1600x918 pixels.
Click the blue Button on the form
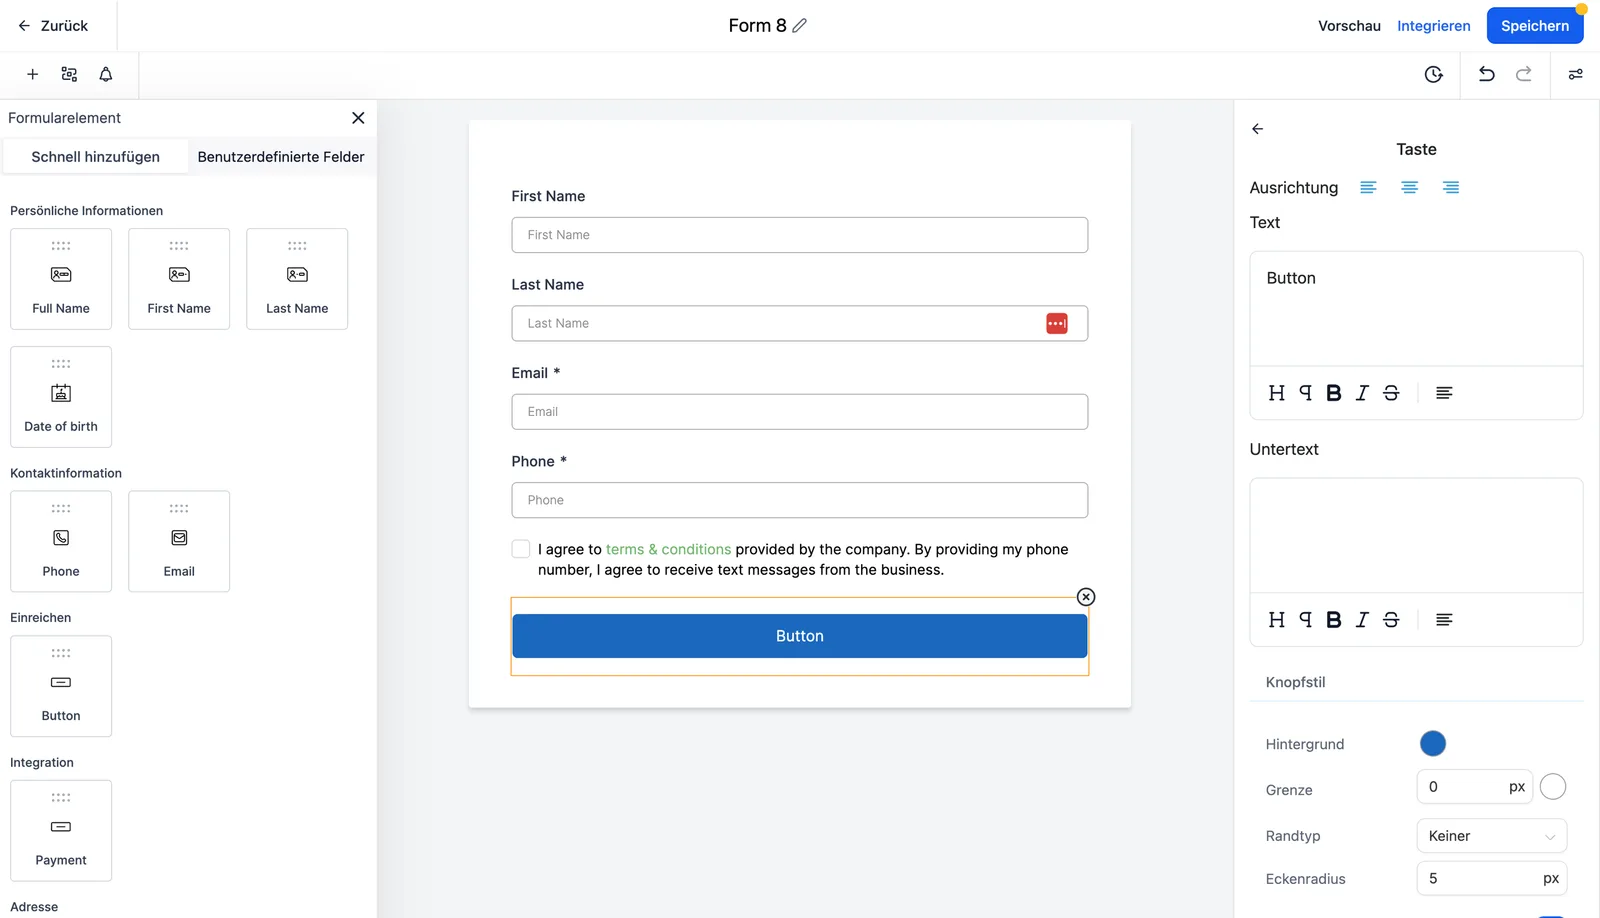(x=800, y=636)
